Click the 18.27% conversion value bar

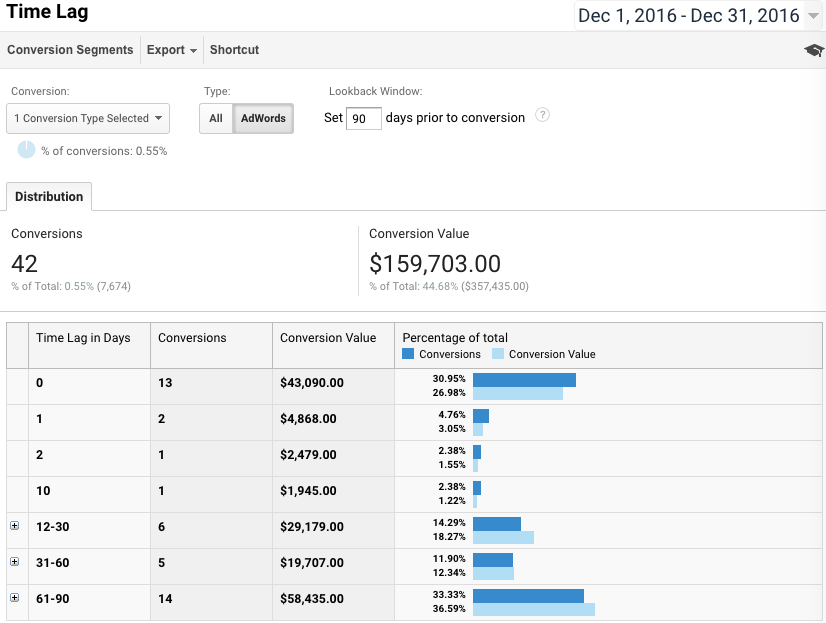(503, 537)
